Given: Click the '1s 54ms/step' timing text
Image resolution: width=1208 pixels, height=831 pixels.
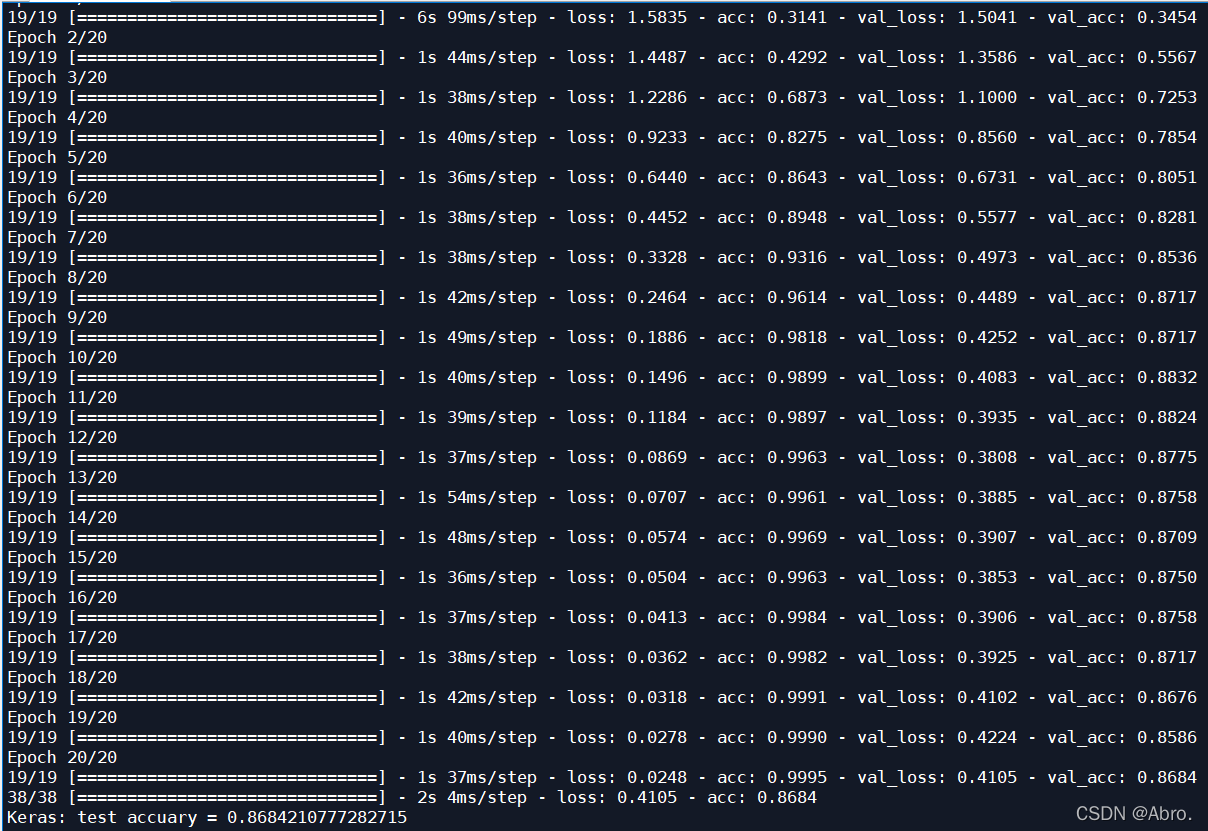Looking at the screenshot, I should pos(477,497).
